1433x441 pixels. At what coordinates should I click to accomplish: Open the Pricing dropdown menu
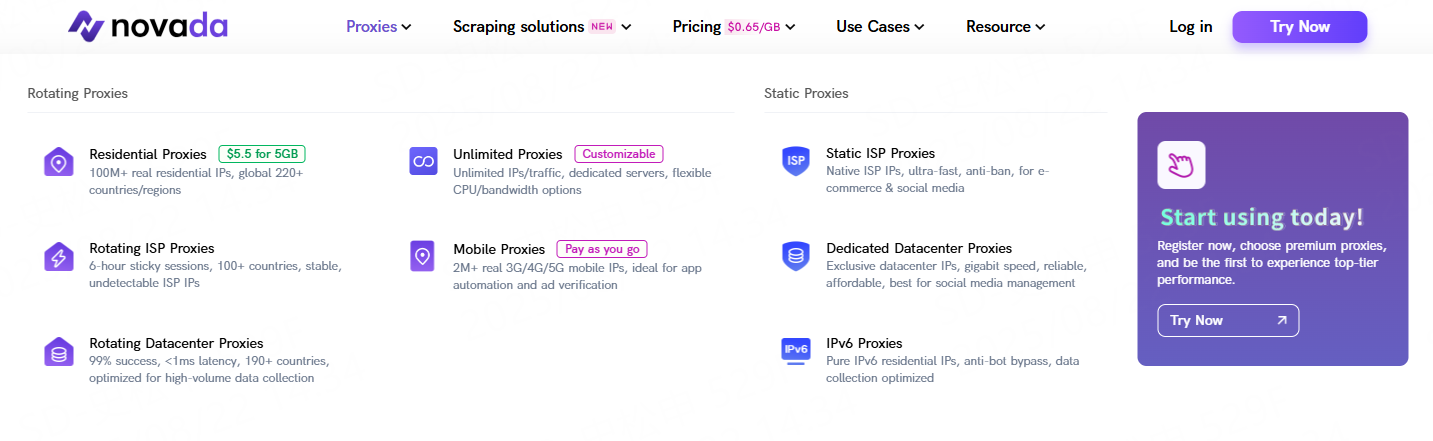[734, 27]
